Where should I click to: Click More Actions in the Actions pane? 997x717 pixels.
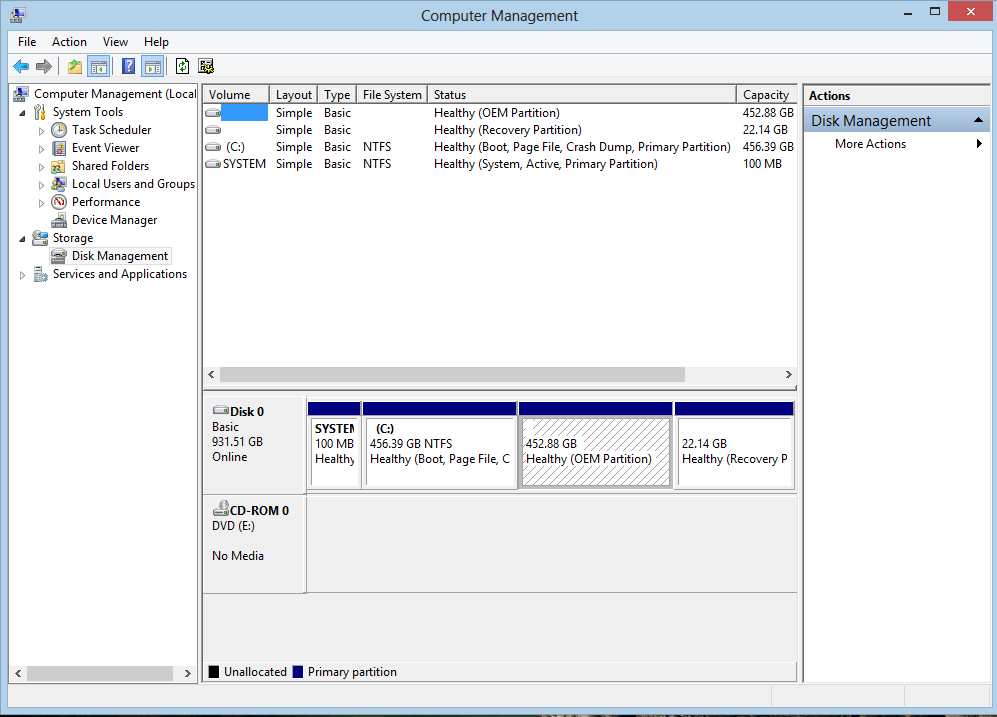870,144
